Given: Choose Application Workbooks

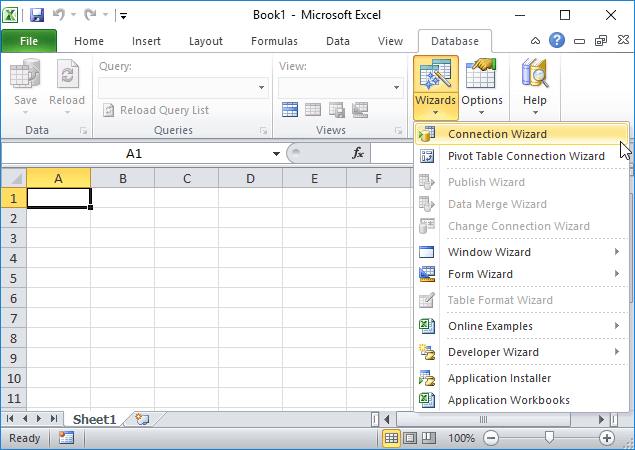Looking at the screenshot, I should pyautogui.click(x=522, y=400).
